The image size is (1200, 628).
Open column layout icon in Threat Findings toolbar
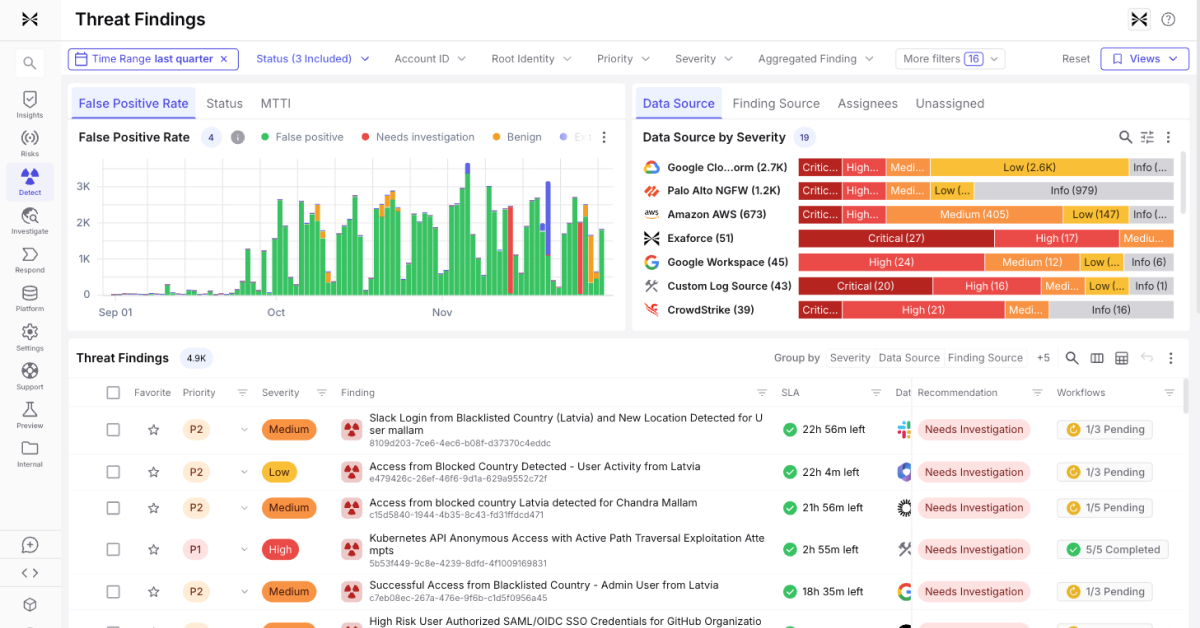(1097, 358)
